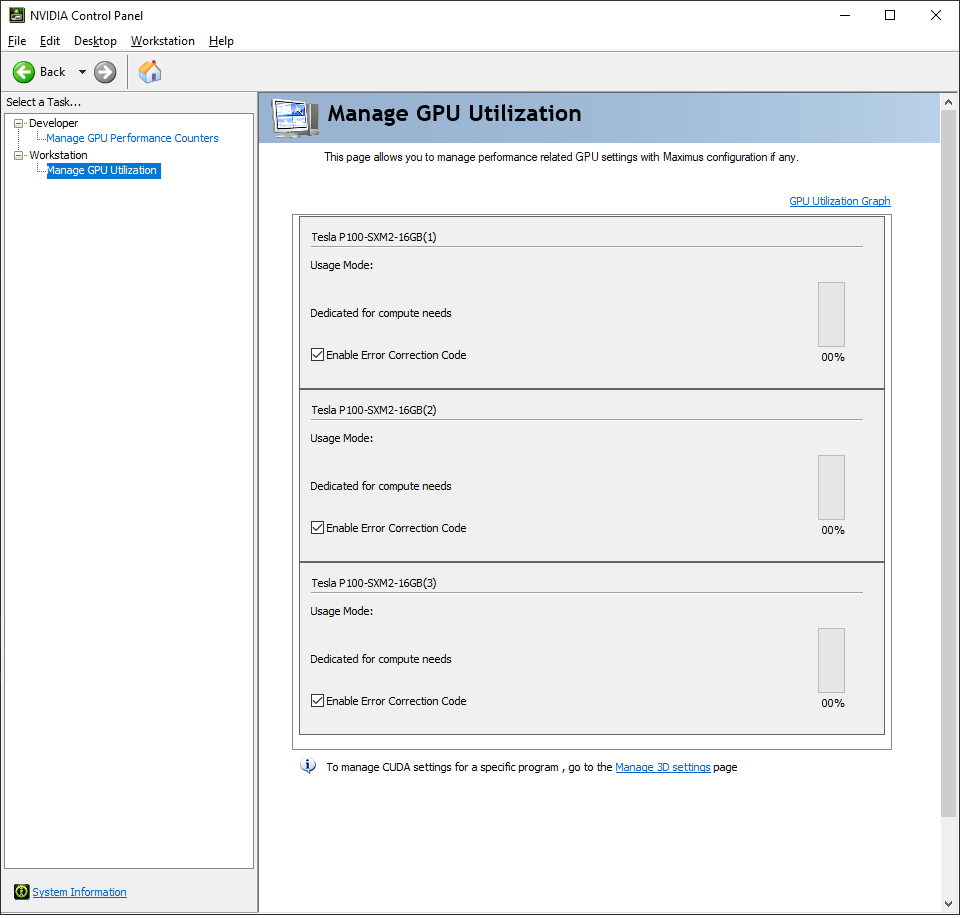967x918 pixels.
Task: Open the Help menu
Action: point(223,41)
